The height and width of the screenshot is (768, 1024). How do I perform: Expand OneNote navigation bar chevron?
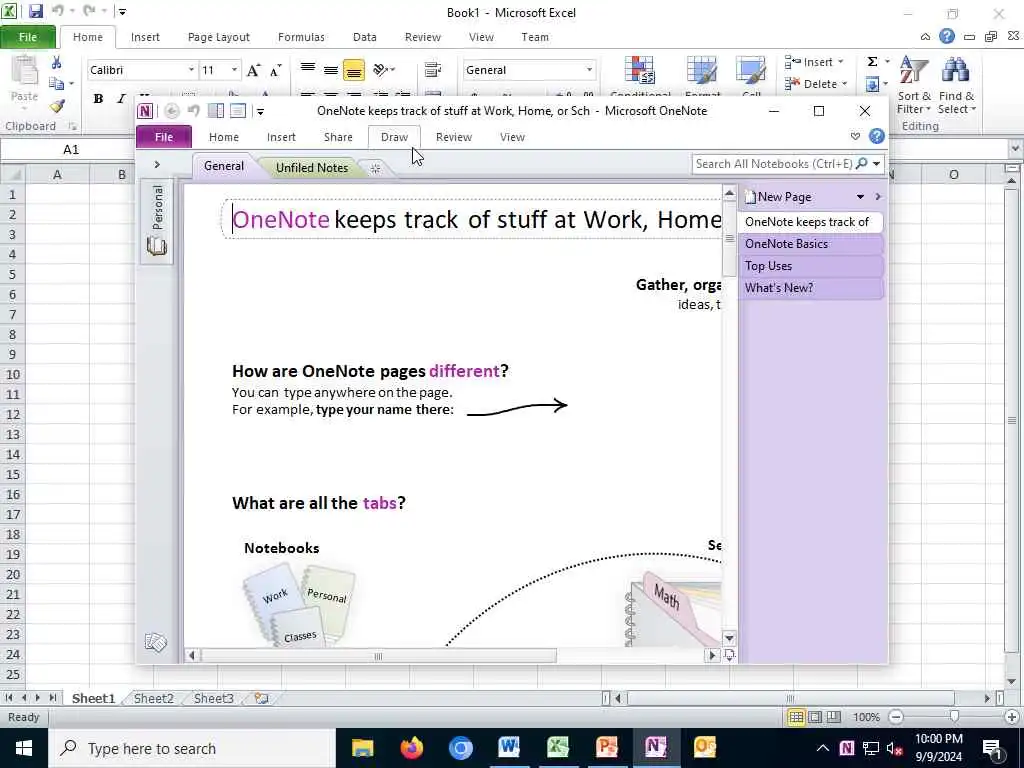pyautogui.click(x=157, y=165)
